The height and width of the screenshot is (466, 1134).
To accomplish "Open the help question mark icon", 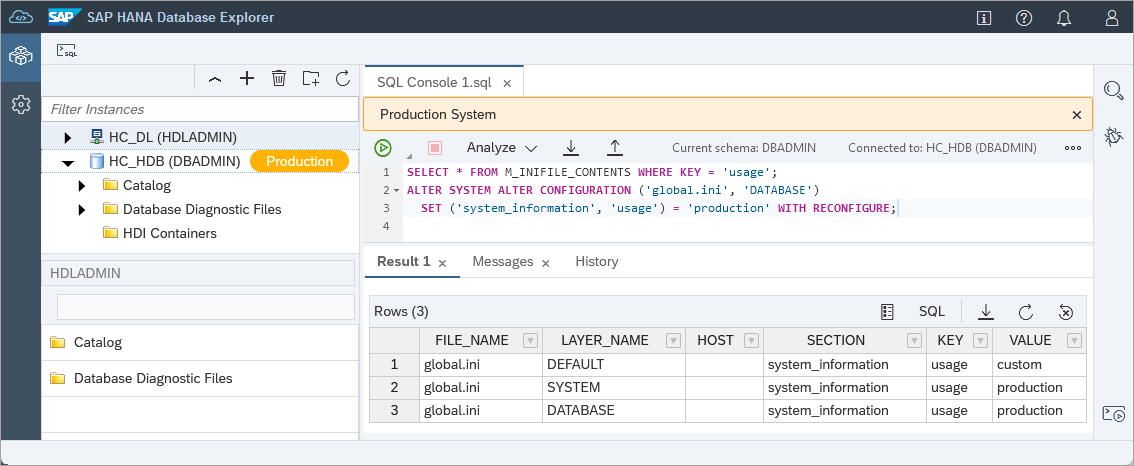I will pos(1023,18).
